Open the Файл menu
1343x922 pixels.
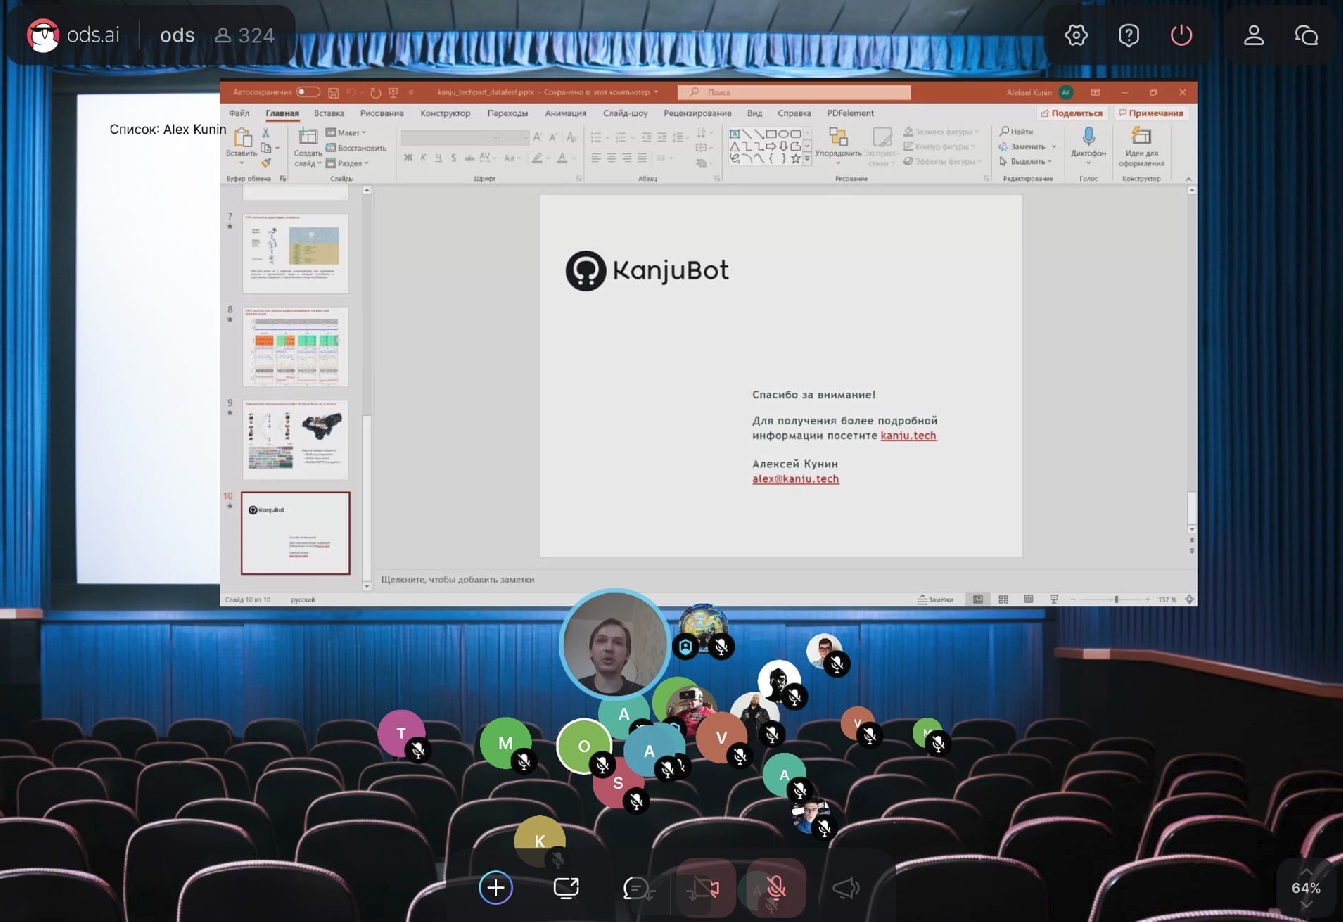(x=239, y=113)
